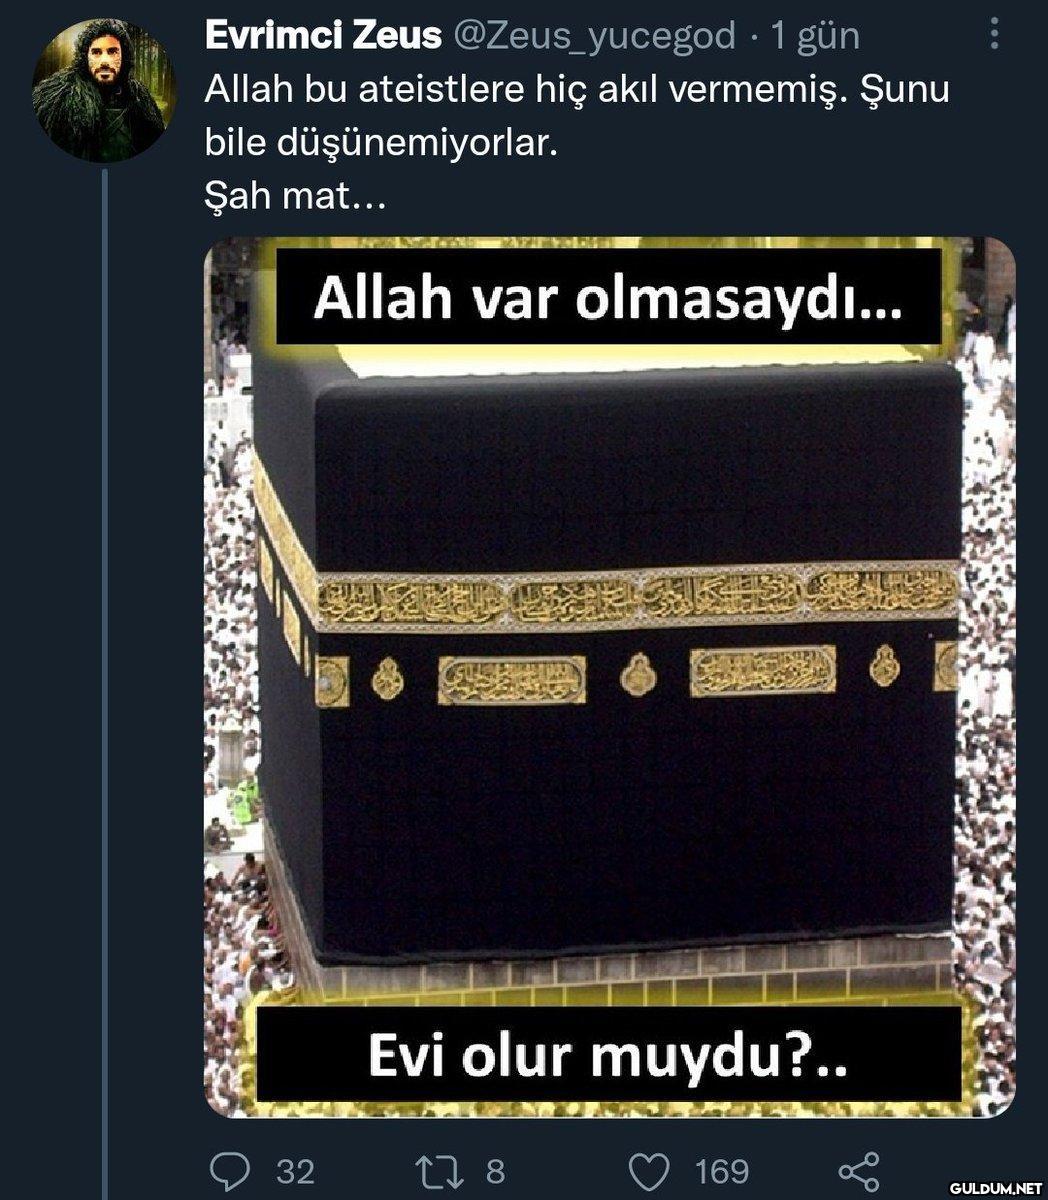
Task: Open the @Zeus_yucegod handle link
Action: coord(595,37)
